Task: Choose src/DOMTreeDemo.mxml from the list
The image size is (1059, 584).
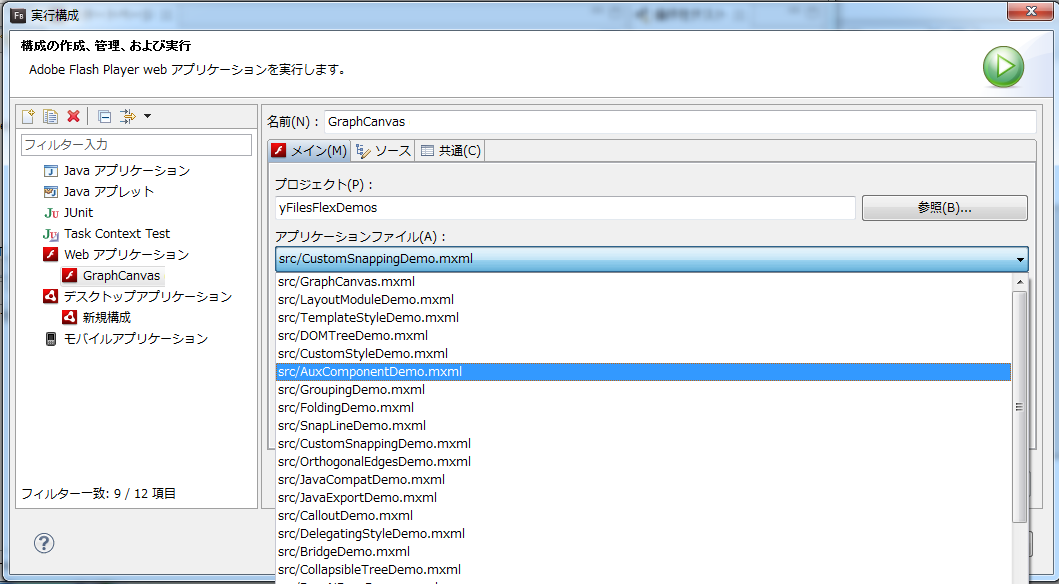Action: (x=643, y=336)
